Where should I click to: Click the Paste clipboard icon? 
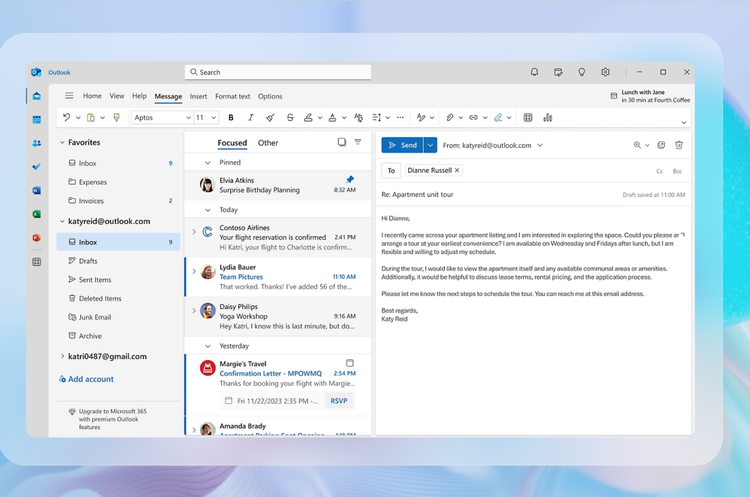click(x=90, y=117)
